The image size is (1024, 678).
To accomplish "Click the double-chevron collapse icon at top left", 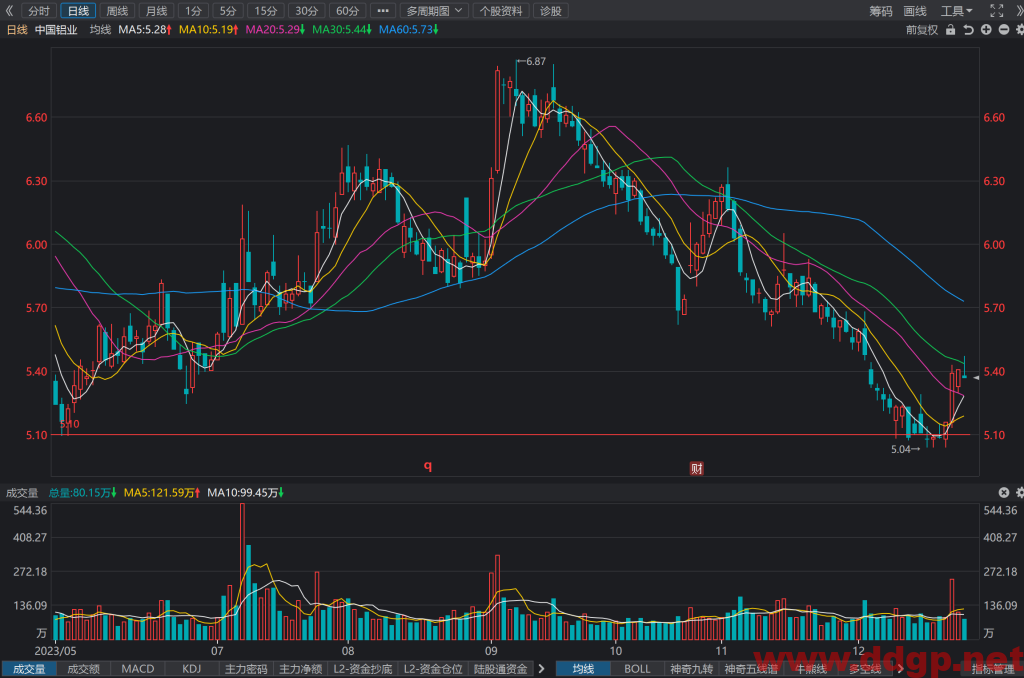I will point(9,10).
